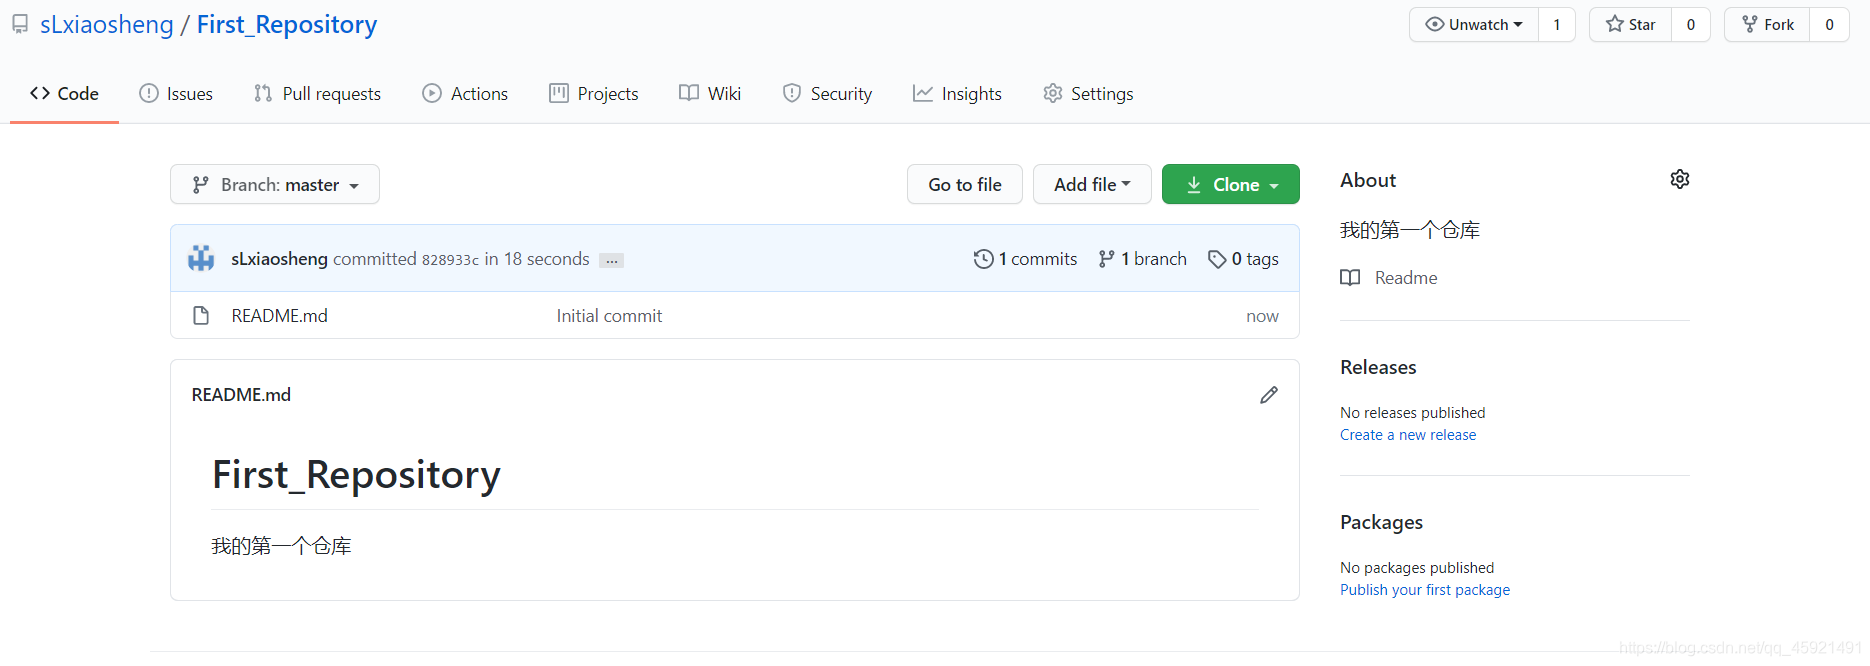Viewport: 1870px width, 666px height.
Task: Open the Readme link in About
Action: [1406, 278]
